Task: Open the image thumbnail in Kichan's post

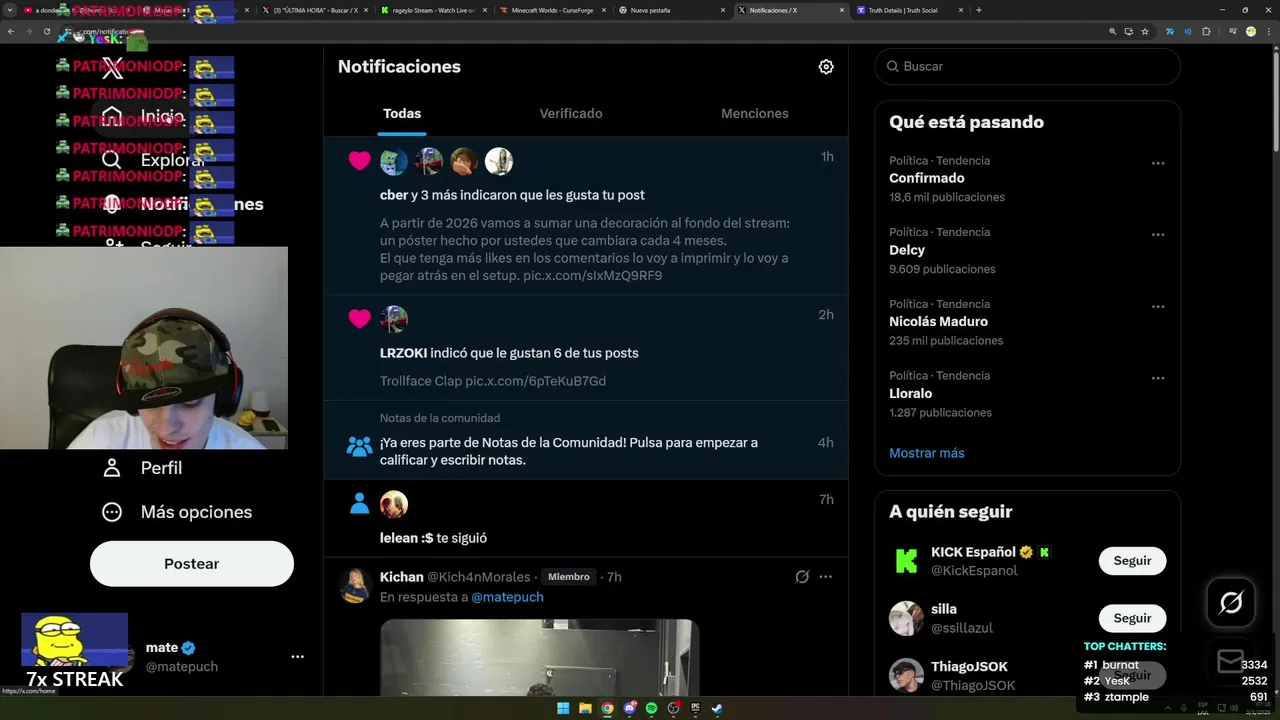Action: tap(539, 657)
